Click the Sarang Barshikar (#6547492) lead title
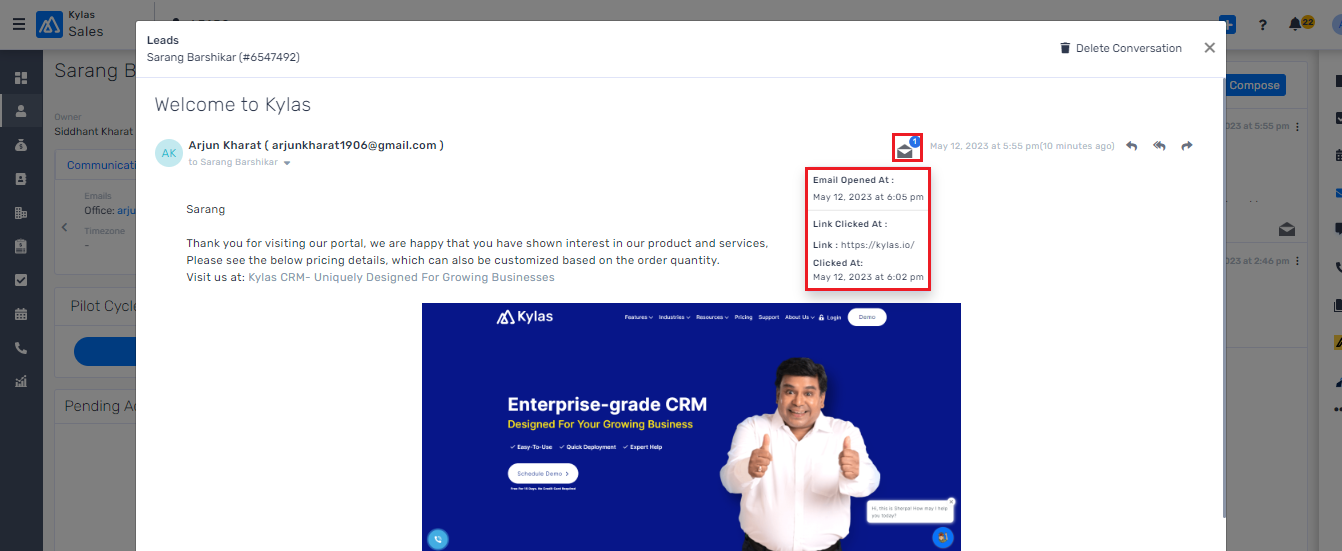 click(223, 57)
